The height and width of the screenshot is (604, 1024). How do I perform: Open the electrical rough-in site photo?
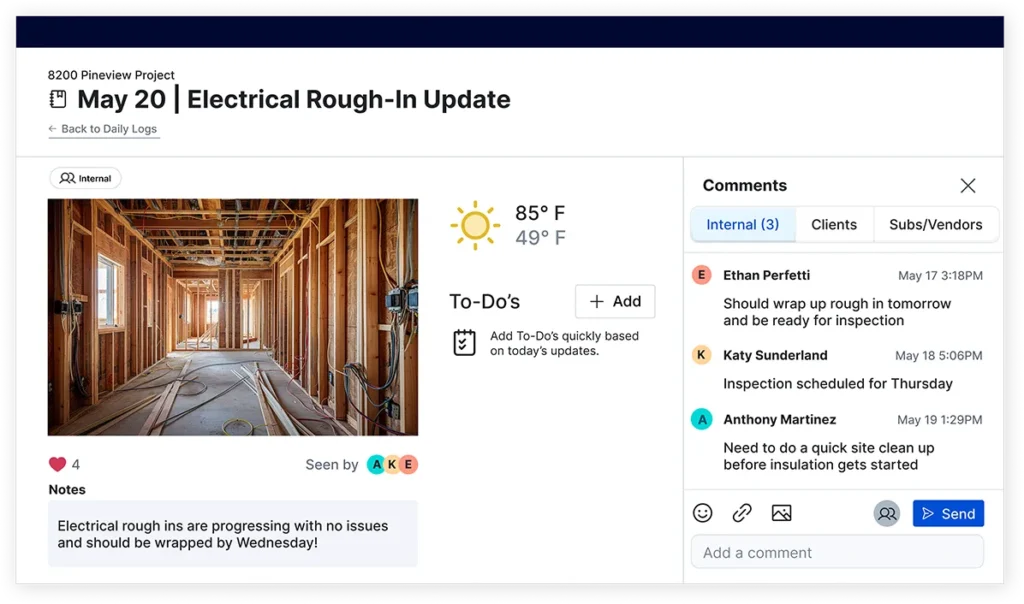[x=232, y=317]
